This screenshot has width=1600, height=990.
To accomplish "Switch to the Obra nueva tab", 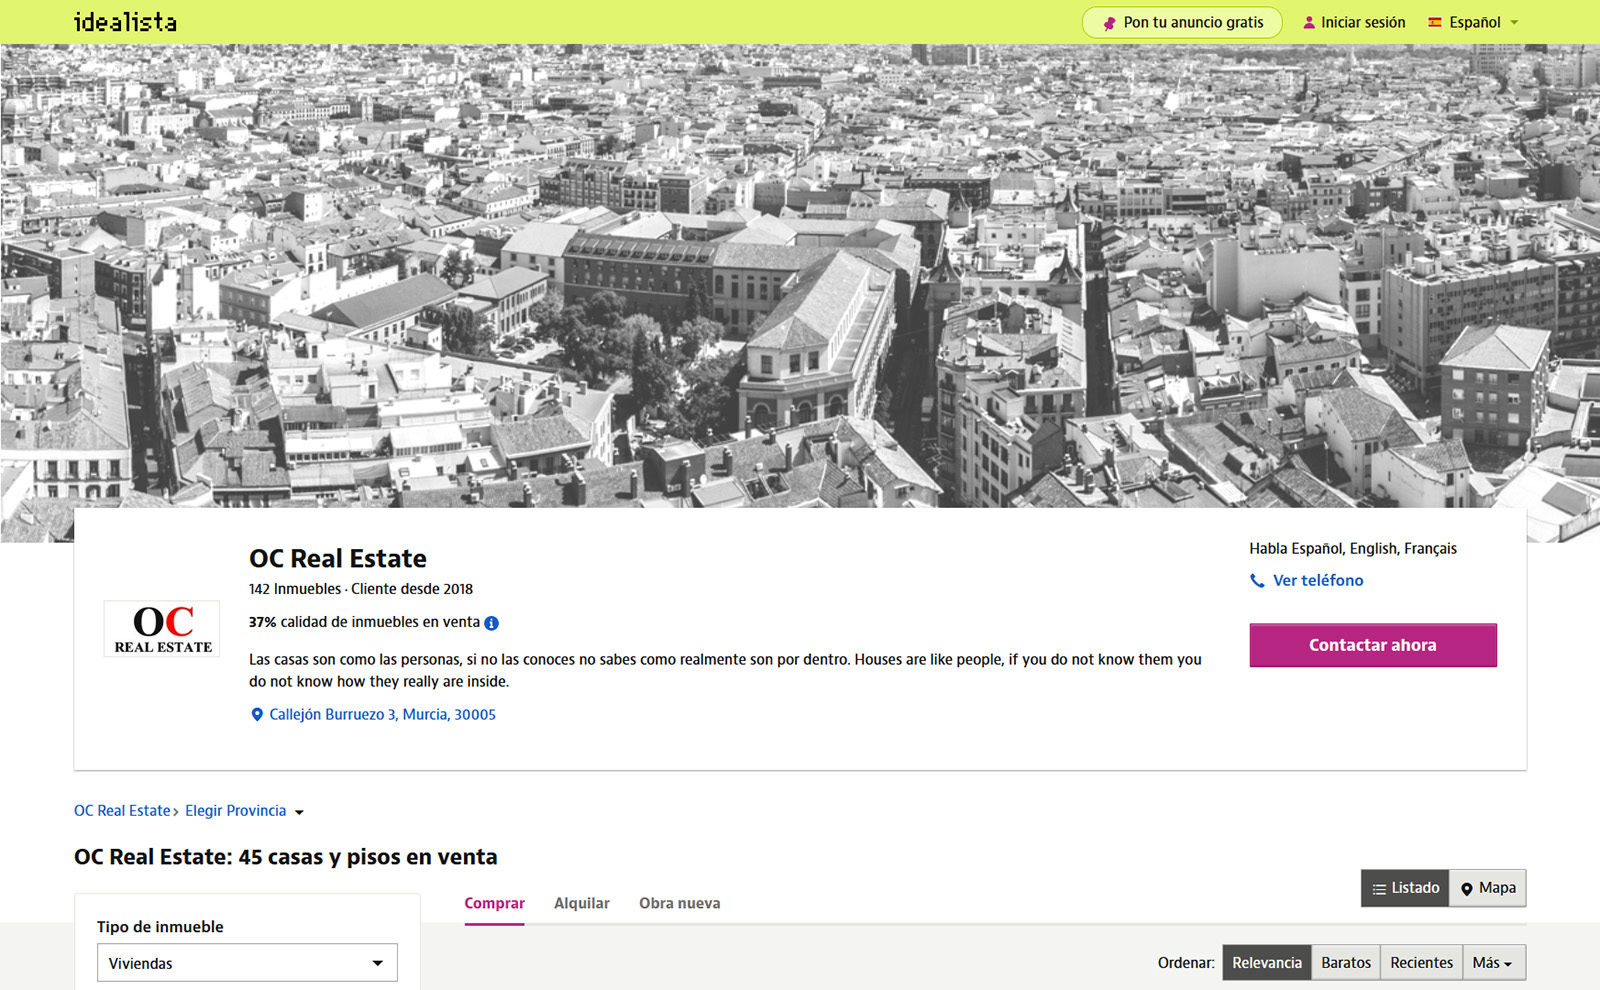I will click(x=680, y=904).
